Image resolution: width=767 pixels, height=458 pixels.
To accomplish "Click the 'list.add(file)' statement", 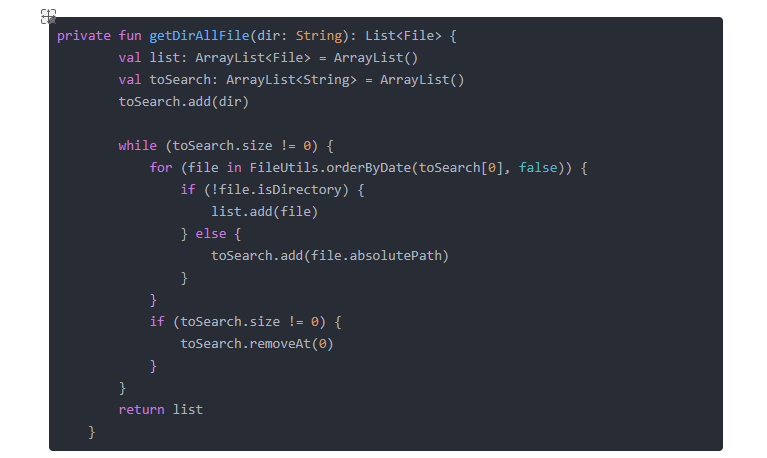I will click(x=264, y=212).
